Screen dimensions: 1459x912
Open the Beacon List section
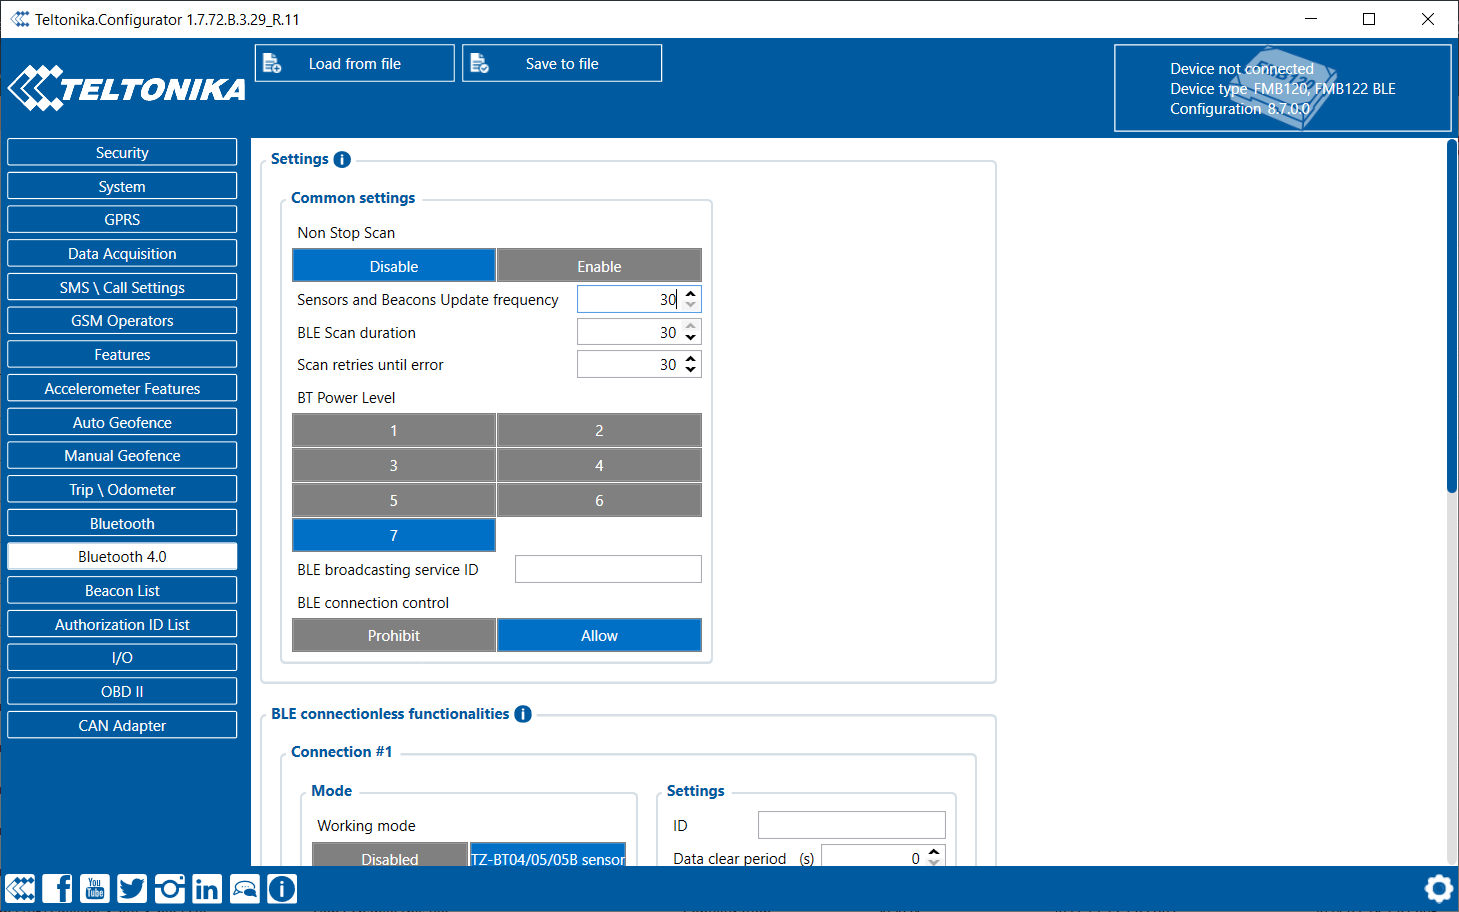click(122, 590)
